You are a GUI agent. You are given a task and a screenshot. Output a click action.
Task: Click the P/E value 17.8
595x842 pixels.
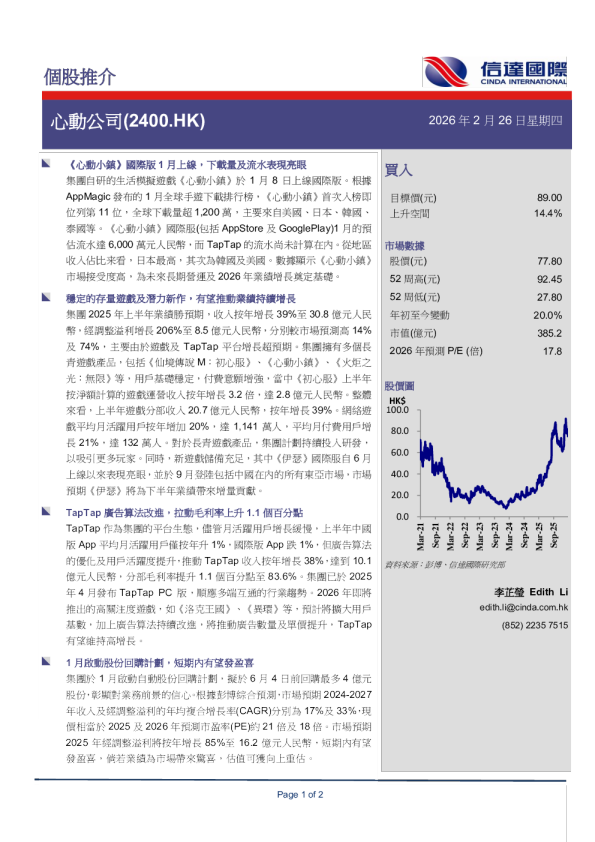point(553,351)
